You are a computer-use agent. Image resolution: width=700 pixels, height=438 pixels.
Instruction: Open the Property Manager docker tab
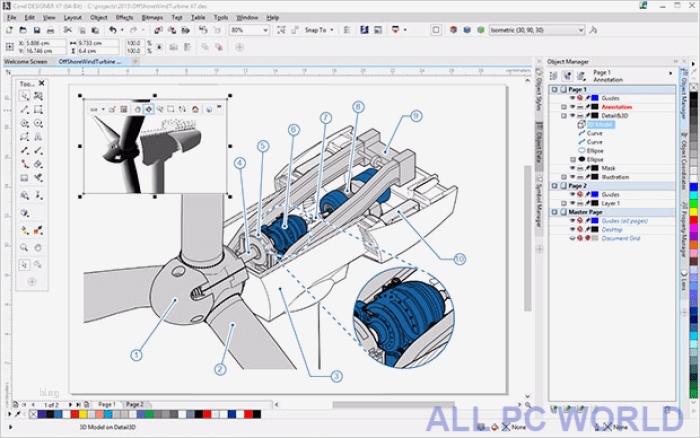pos(683,230)
